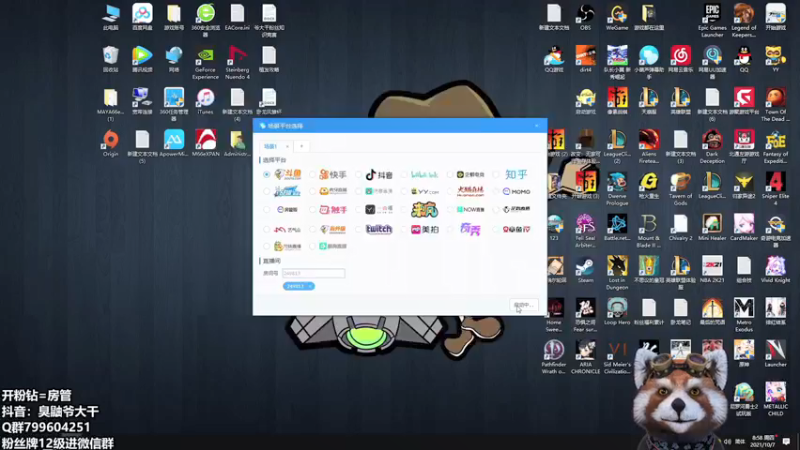This screenshot has height=450, width=800.
Task: Click the taskbar clock showing 2021/10/7
Action: tap(763, 441)
